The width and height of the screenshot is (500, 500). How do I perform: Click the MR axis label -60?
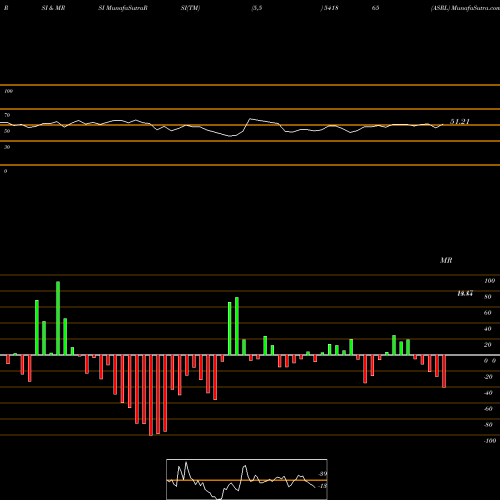point(488,409)
